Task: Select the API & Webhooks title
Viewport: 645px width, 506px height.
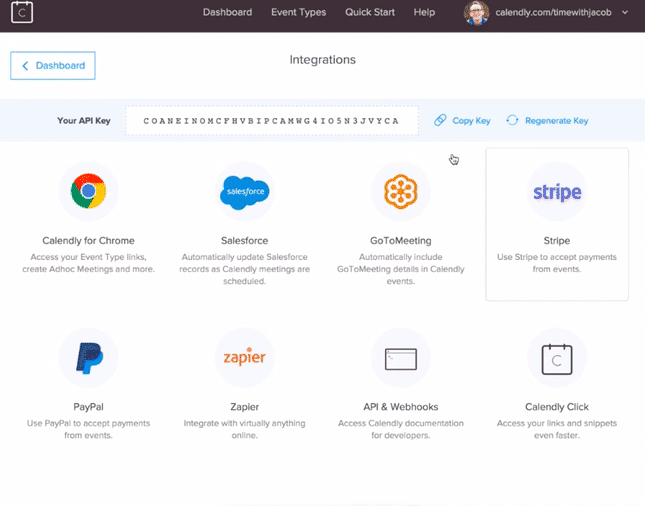Action: click(x=401, y=407)
